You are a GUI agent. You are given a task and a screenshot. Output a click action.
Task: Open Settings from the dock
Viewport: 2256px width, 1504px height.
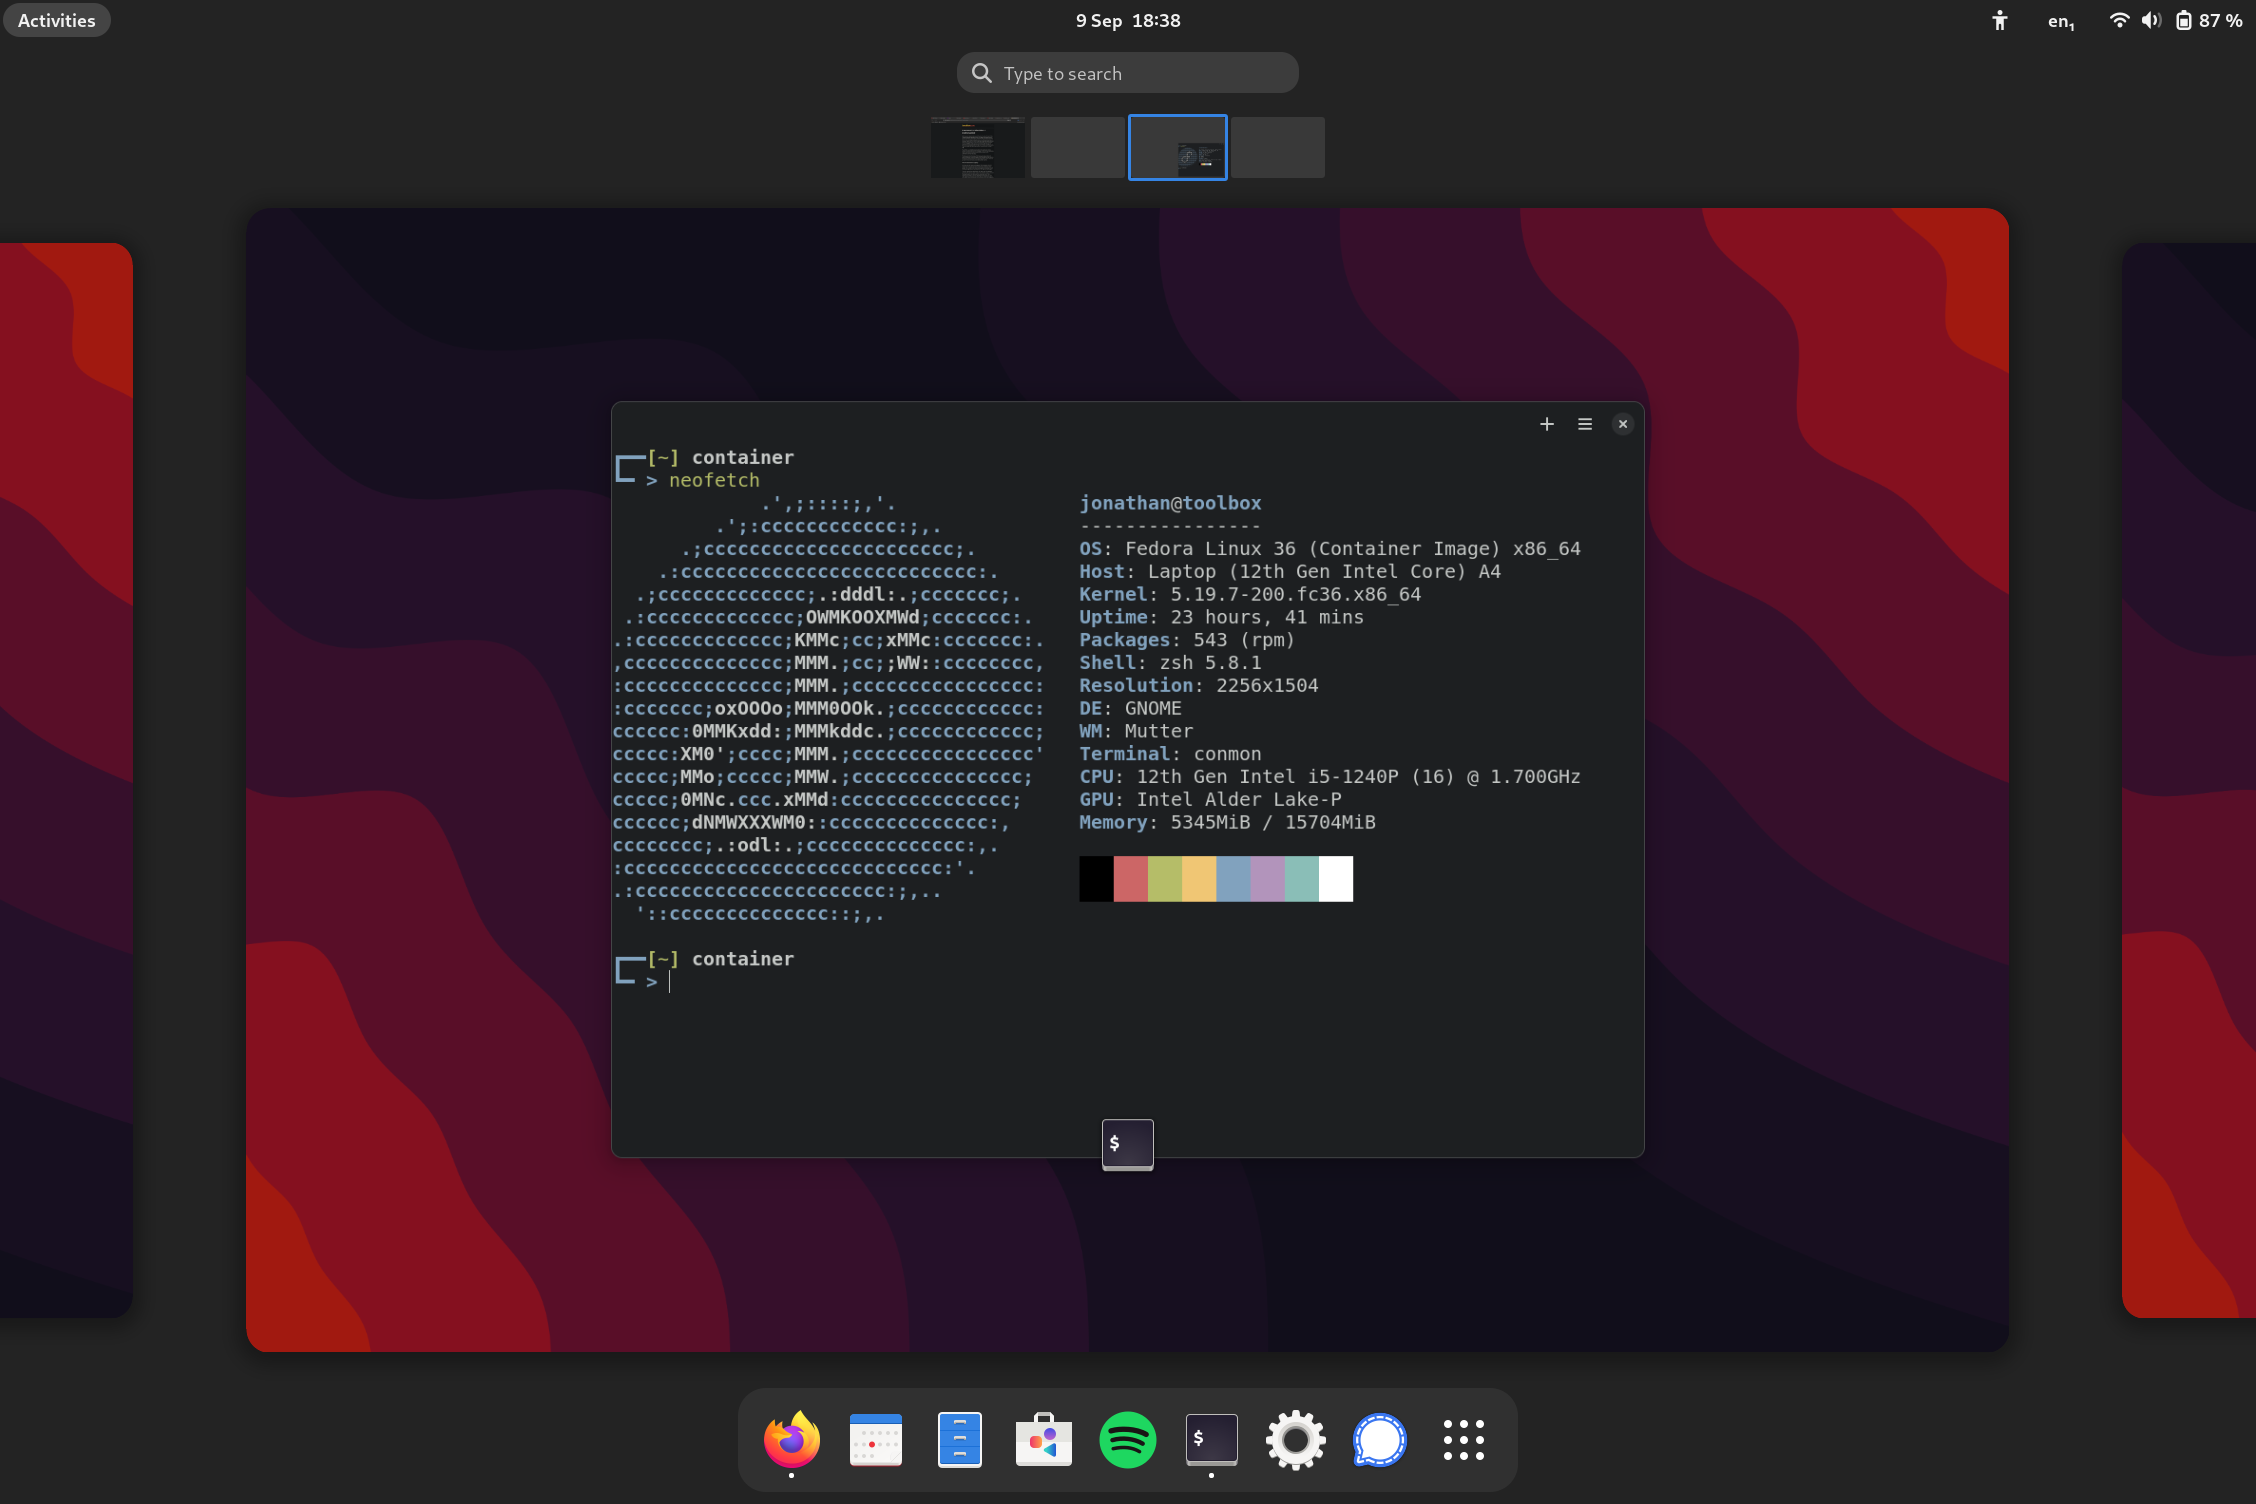pyautogui.click(x=1295, y=1440)
